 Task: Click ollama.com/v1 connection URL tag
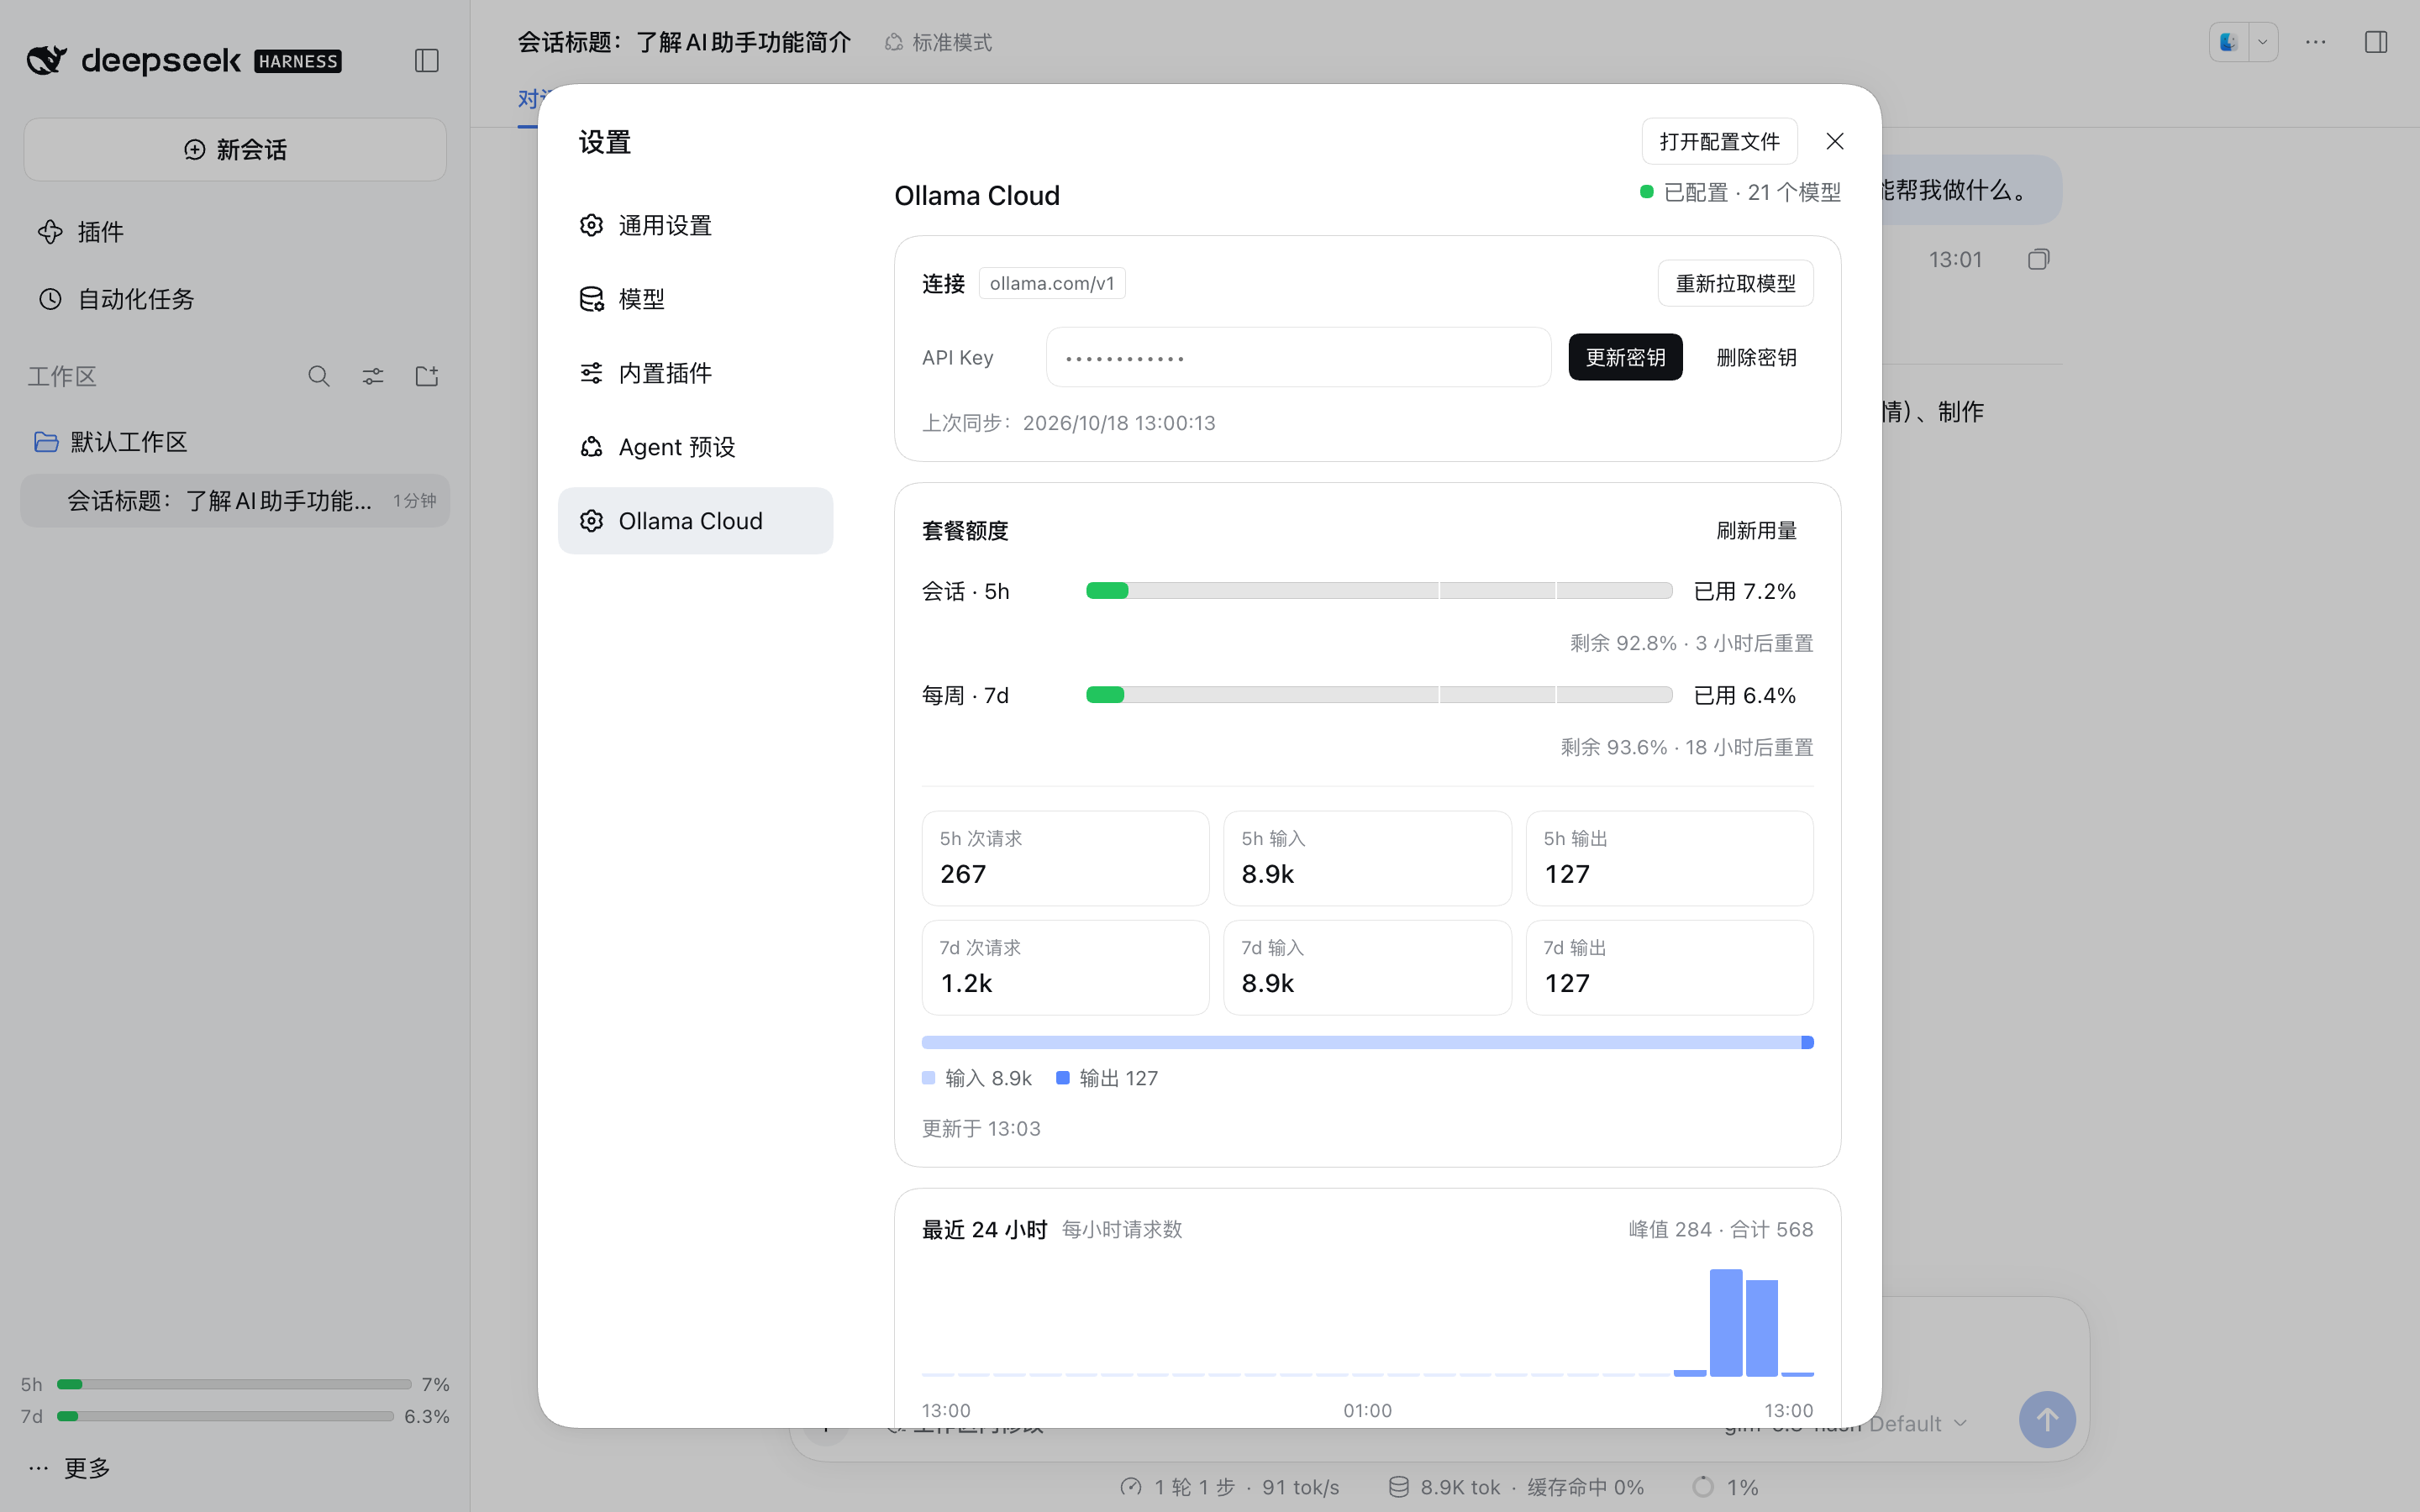pos(1052,284)
